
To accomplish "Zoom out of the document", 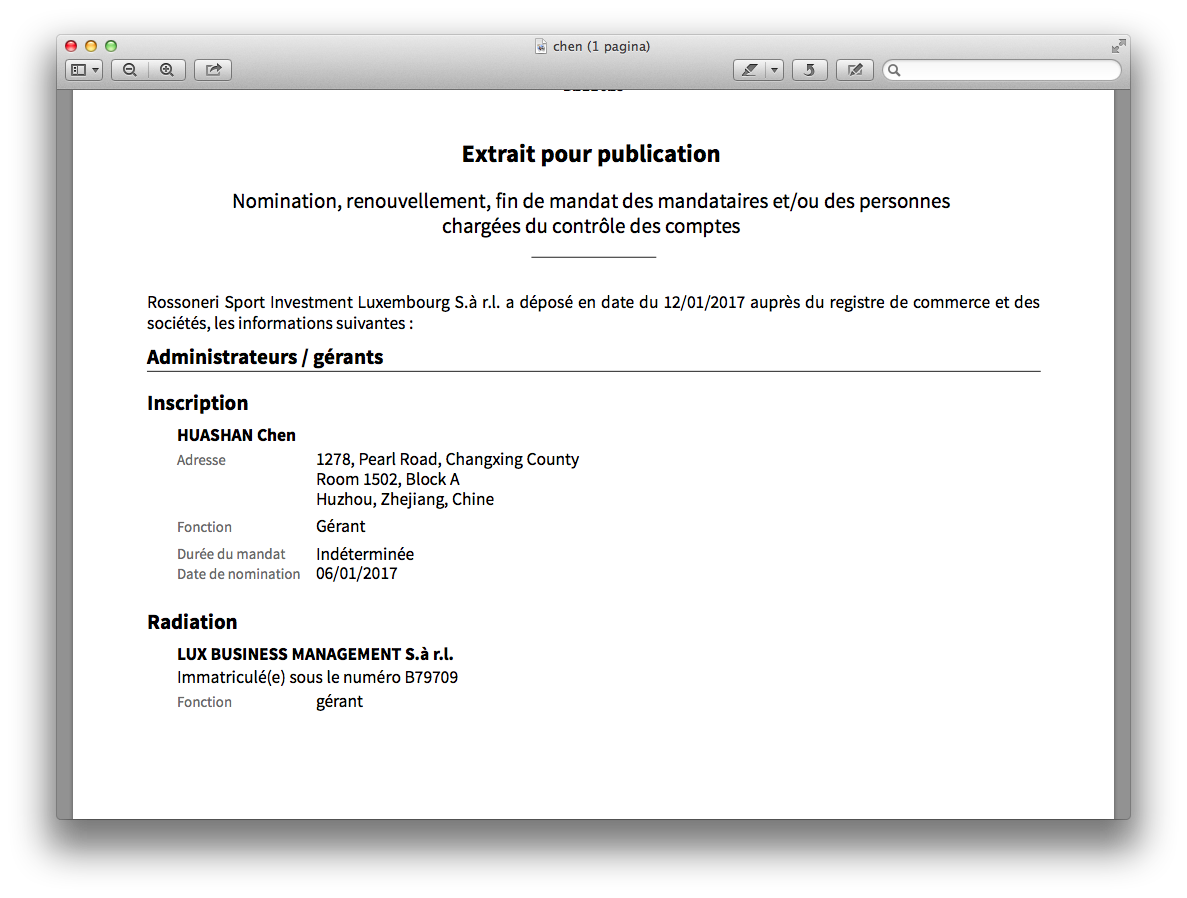I will pyautogui.click(x=130, y=70).
